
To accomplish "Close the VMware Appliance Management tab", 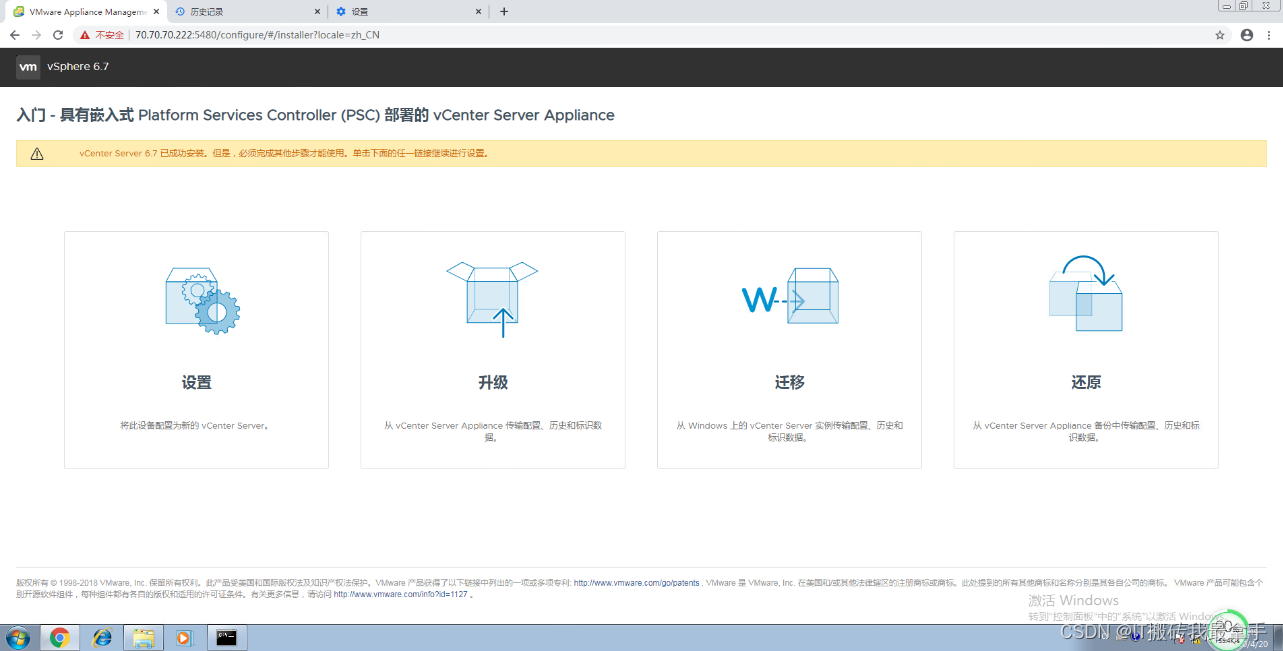I will coord(156,12).
